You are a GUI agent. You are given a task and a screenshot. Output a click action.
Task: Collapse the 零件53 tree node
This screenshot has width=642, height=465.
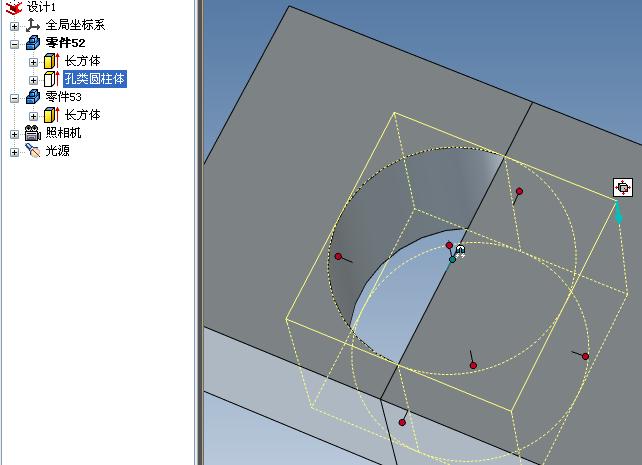click(14, 98)
